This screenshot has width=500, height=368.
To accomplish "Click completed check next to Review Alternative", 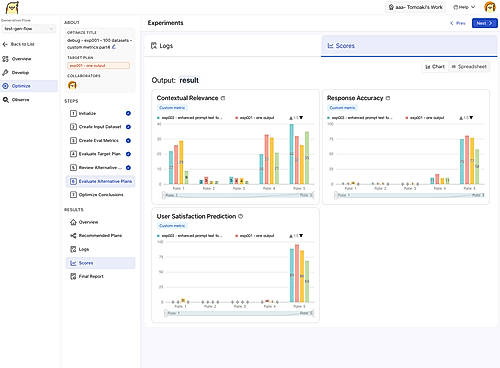I will [x=128, y=168].
